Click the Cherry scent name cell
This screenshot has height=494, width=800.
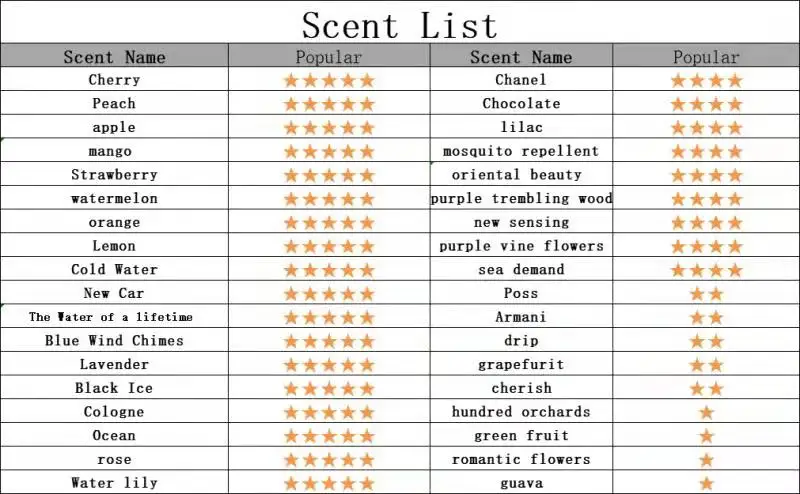114,80
